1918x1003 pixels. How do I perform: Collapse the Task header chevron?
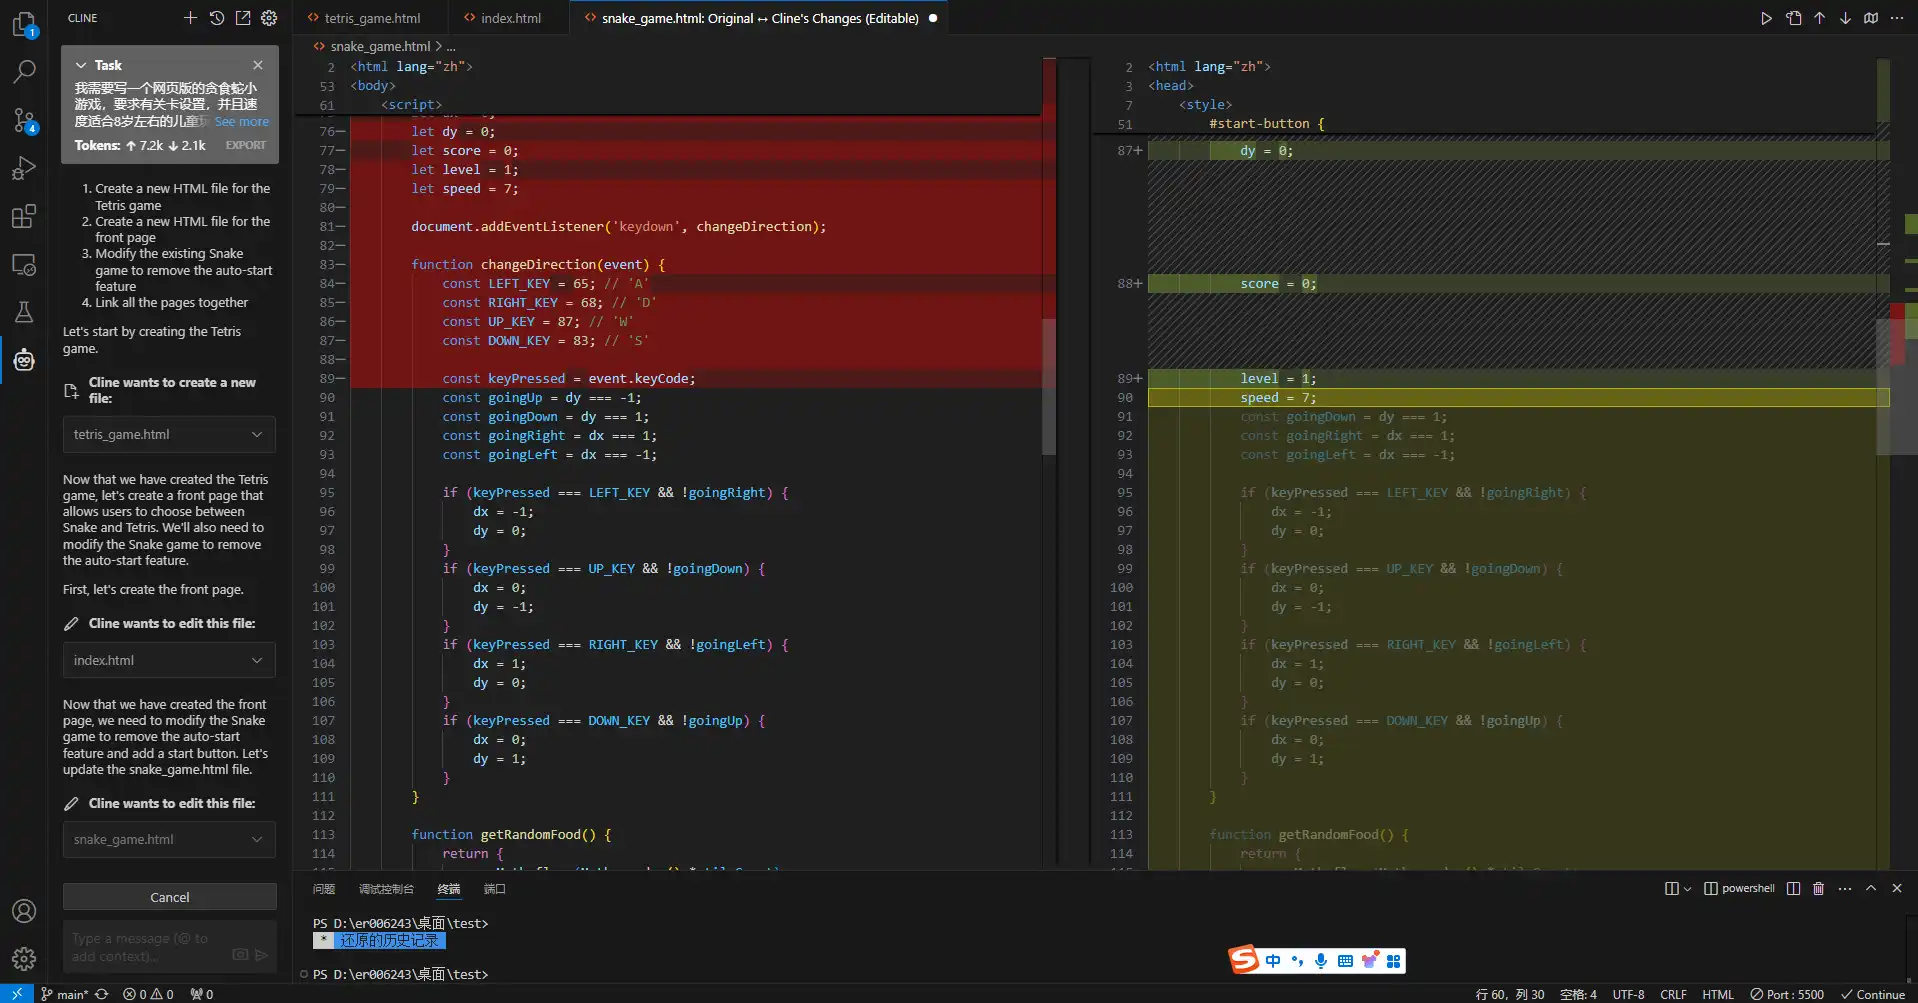coord(81,65)
